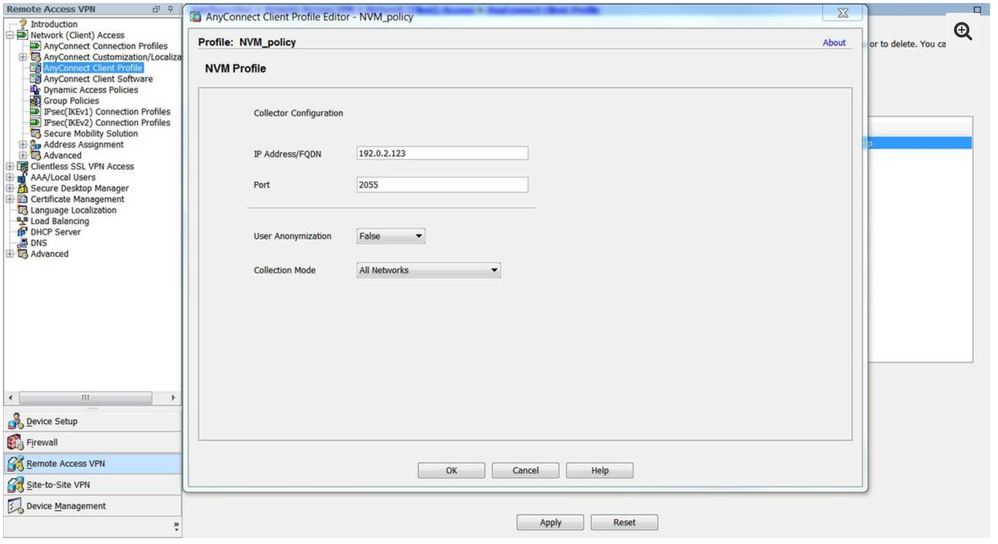Switch to Device Setup section
This screenshot has width=998, height=544.
[x=93, y=421]
